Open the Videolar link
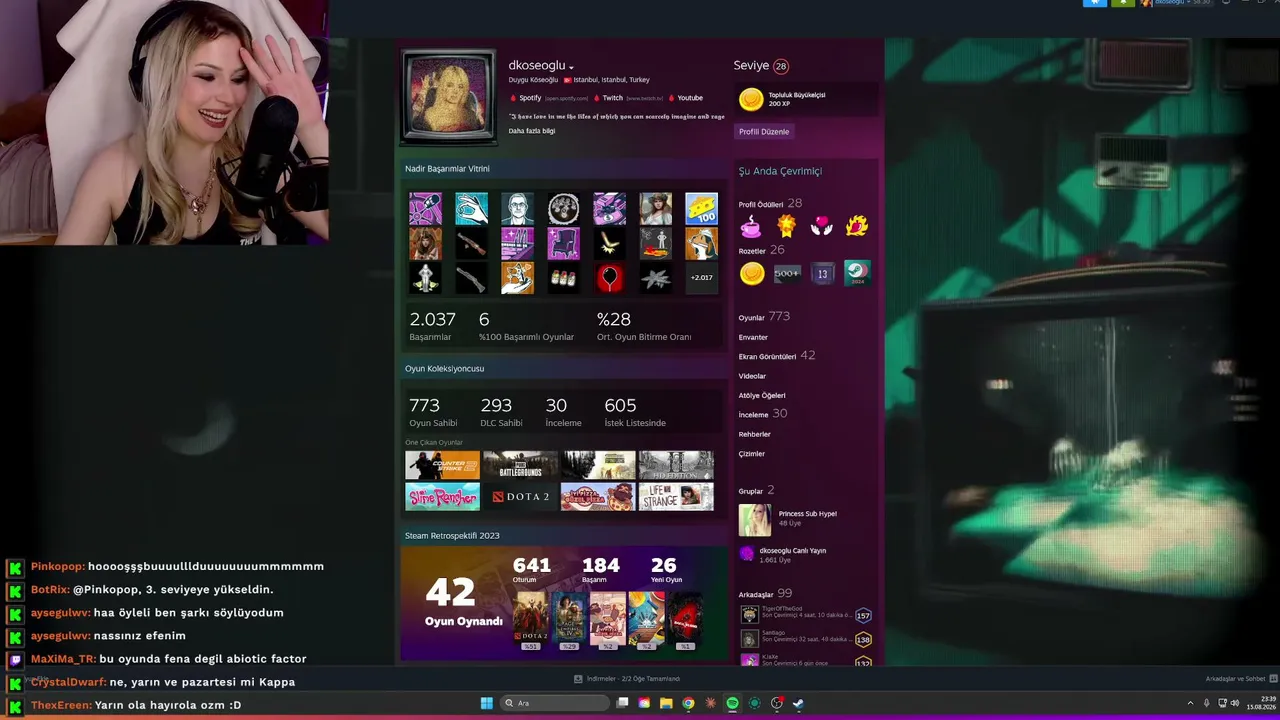The width and height of the screenshot is (1280, 720). coord(752,376)
